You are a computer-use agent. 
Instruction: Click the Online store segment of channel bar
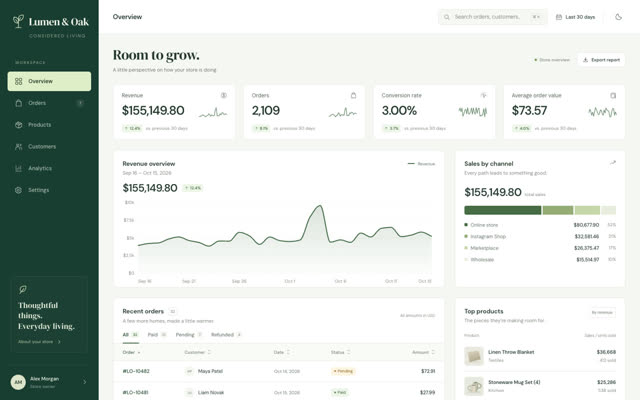click(x=502, y=210)
